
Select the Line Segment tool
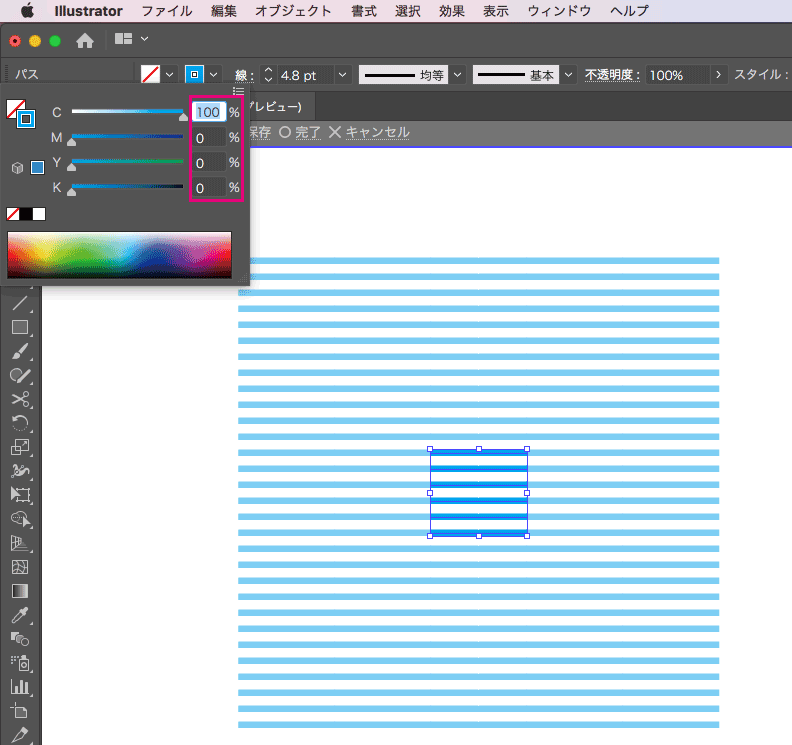pos(20,303)
